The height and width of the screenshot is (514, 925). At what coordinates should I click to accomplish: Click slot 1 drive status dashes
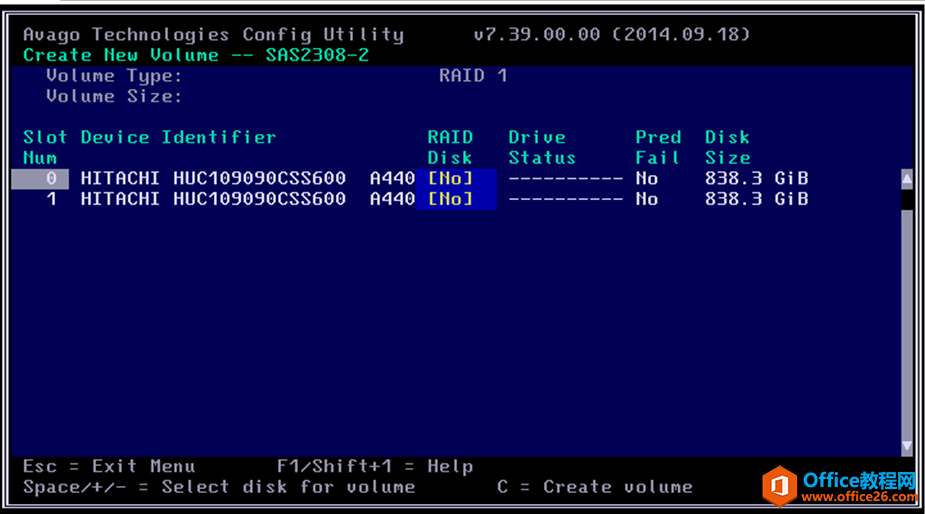pyautogui.click(x=566, y=199)
